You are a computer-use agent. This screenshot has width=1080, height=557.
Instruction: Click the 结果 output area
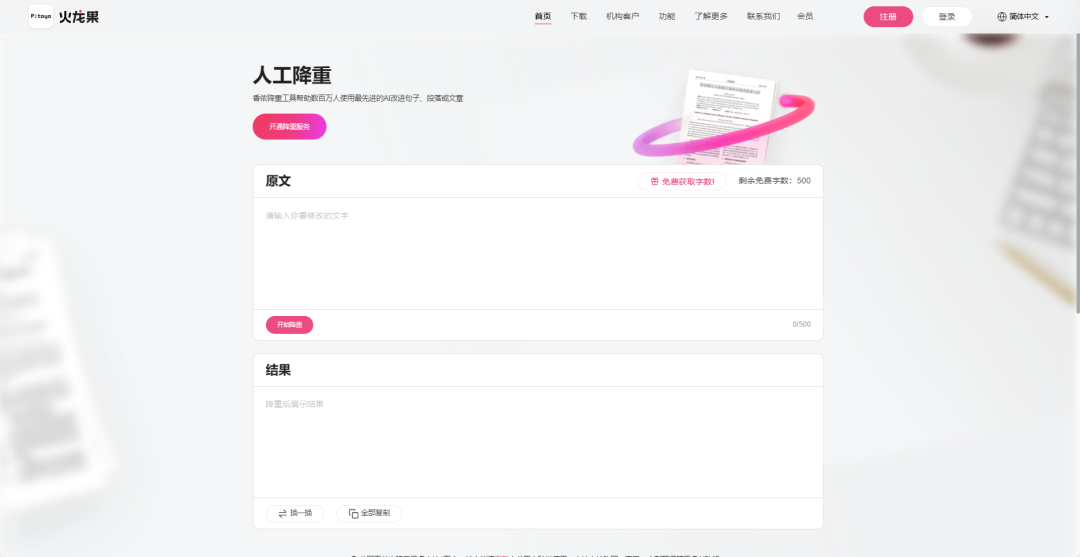tap(538, 441)
